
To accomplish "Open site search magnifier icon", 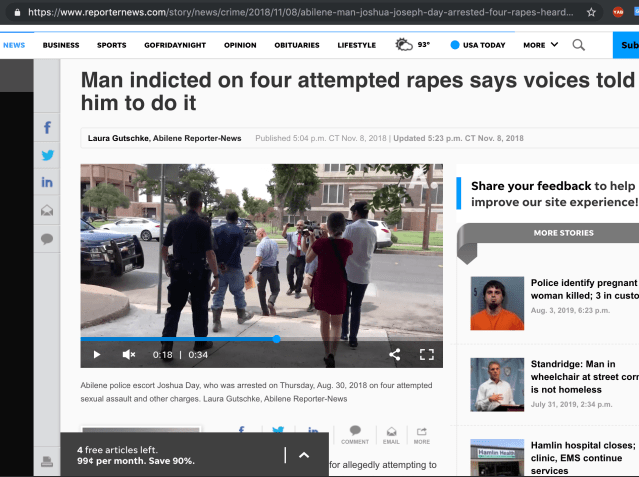I will (578, 45).
